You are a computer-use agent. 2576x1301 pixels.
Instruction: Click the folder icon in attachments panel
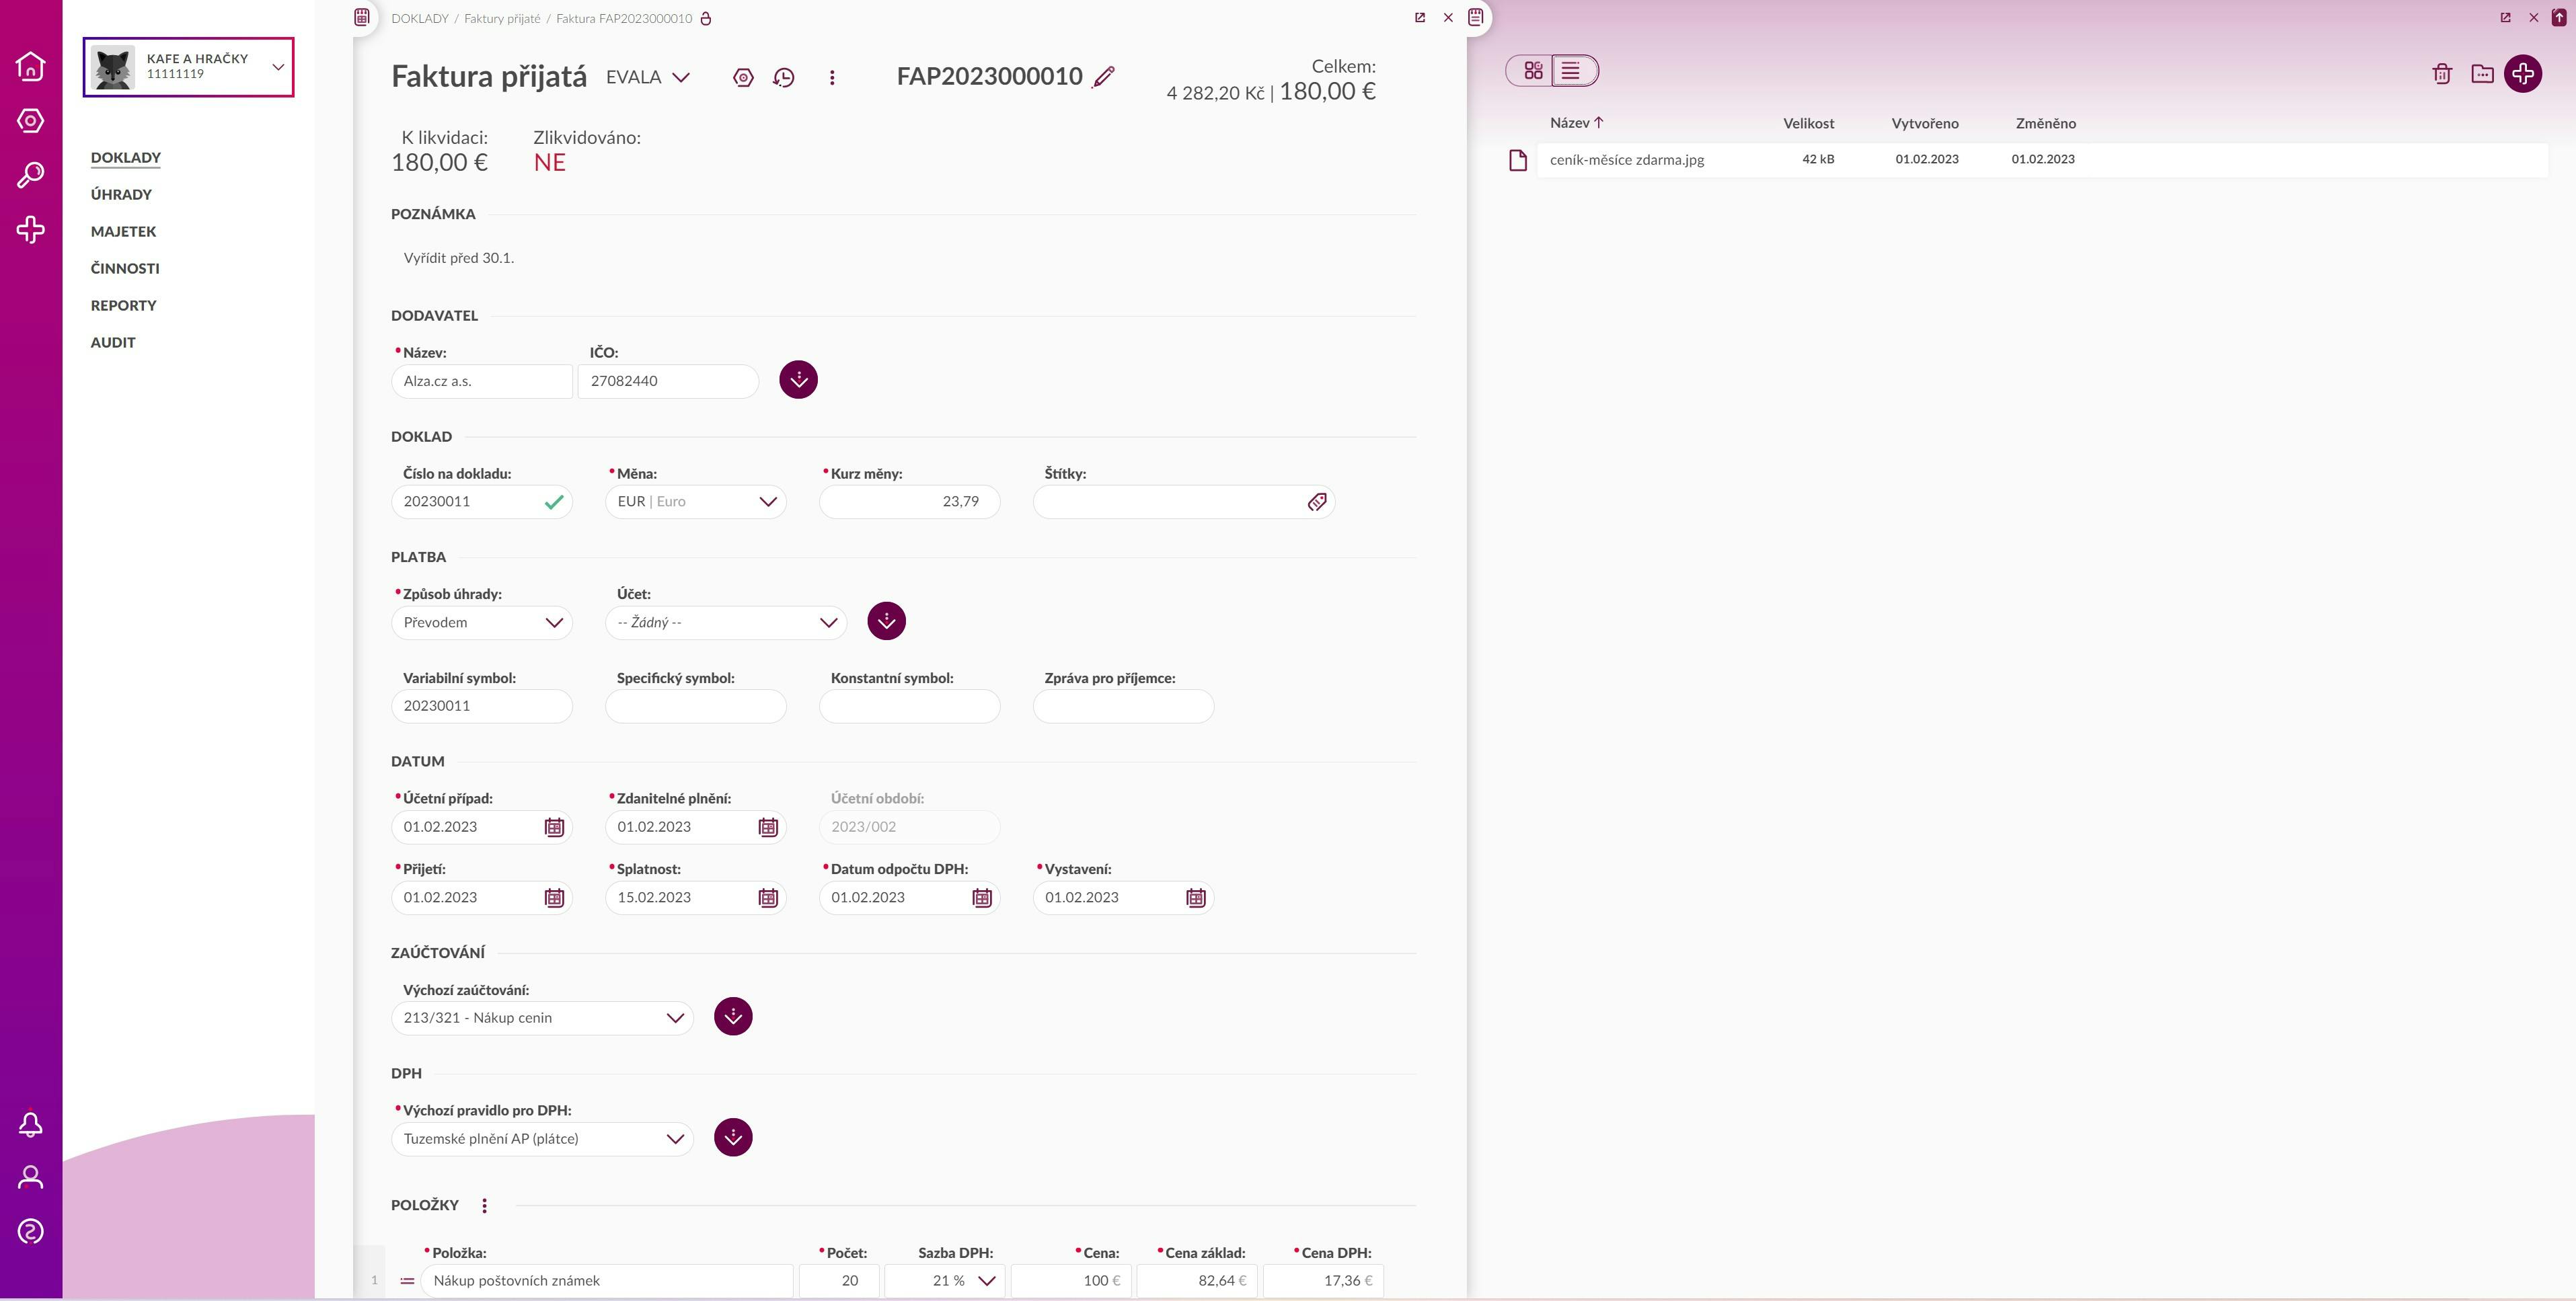(2482, 73)
